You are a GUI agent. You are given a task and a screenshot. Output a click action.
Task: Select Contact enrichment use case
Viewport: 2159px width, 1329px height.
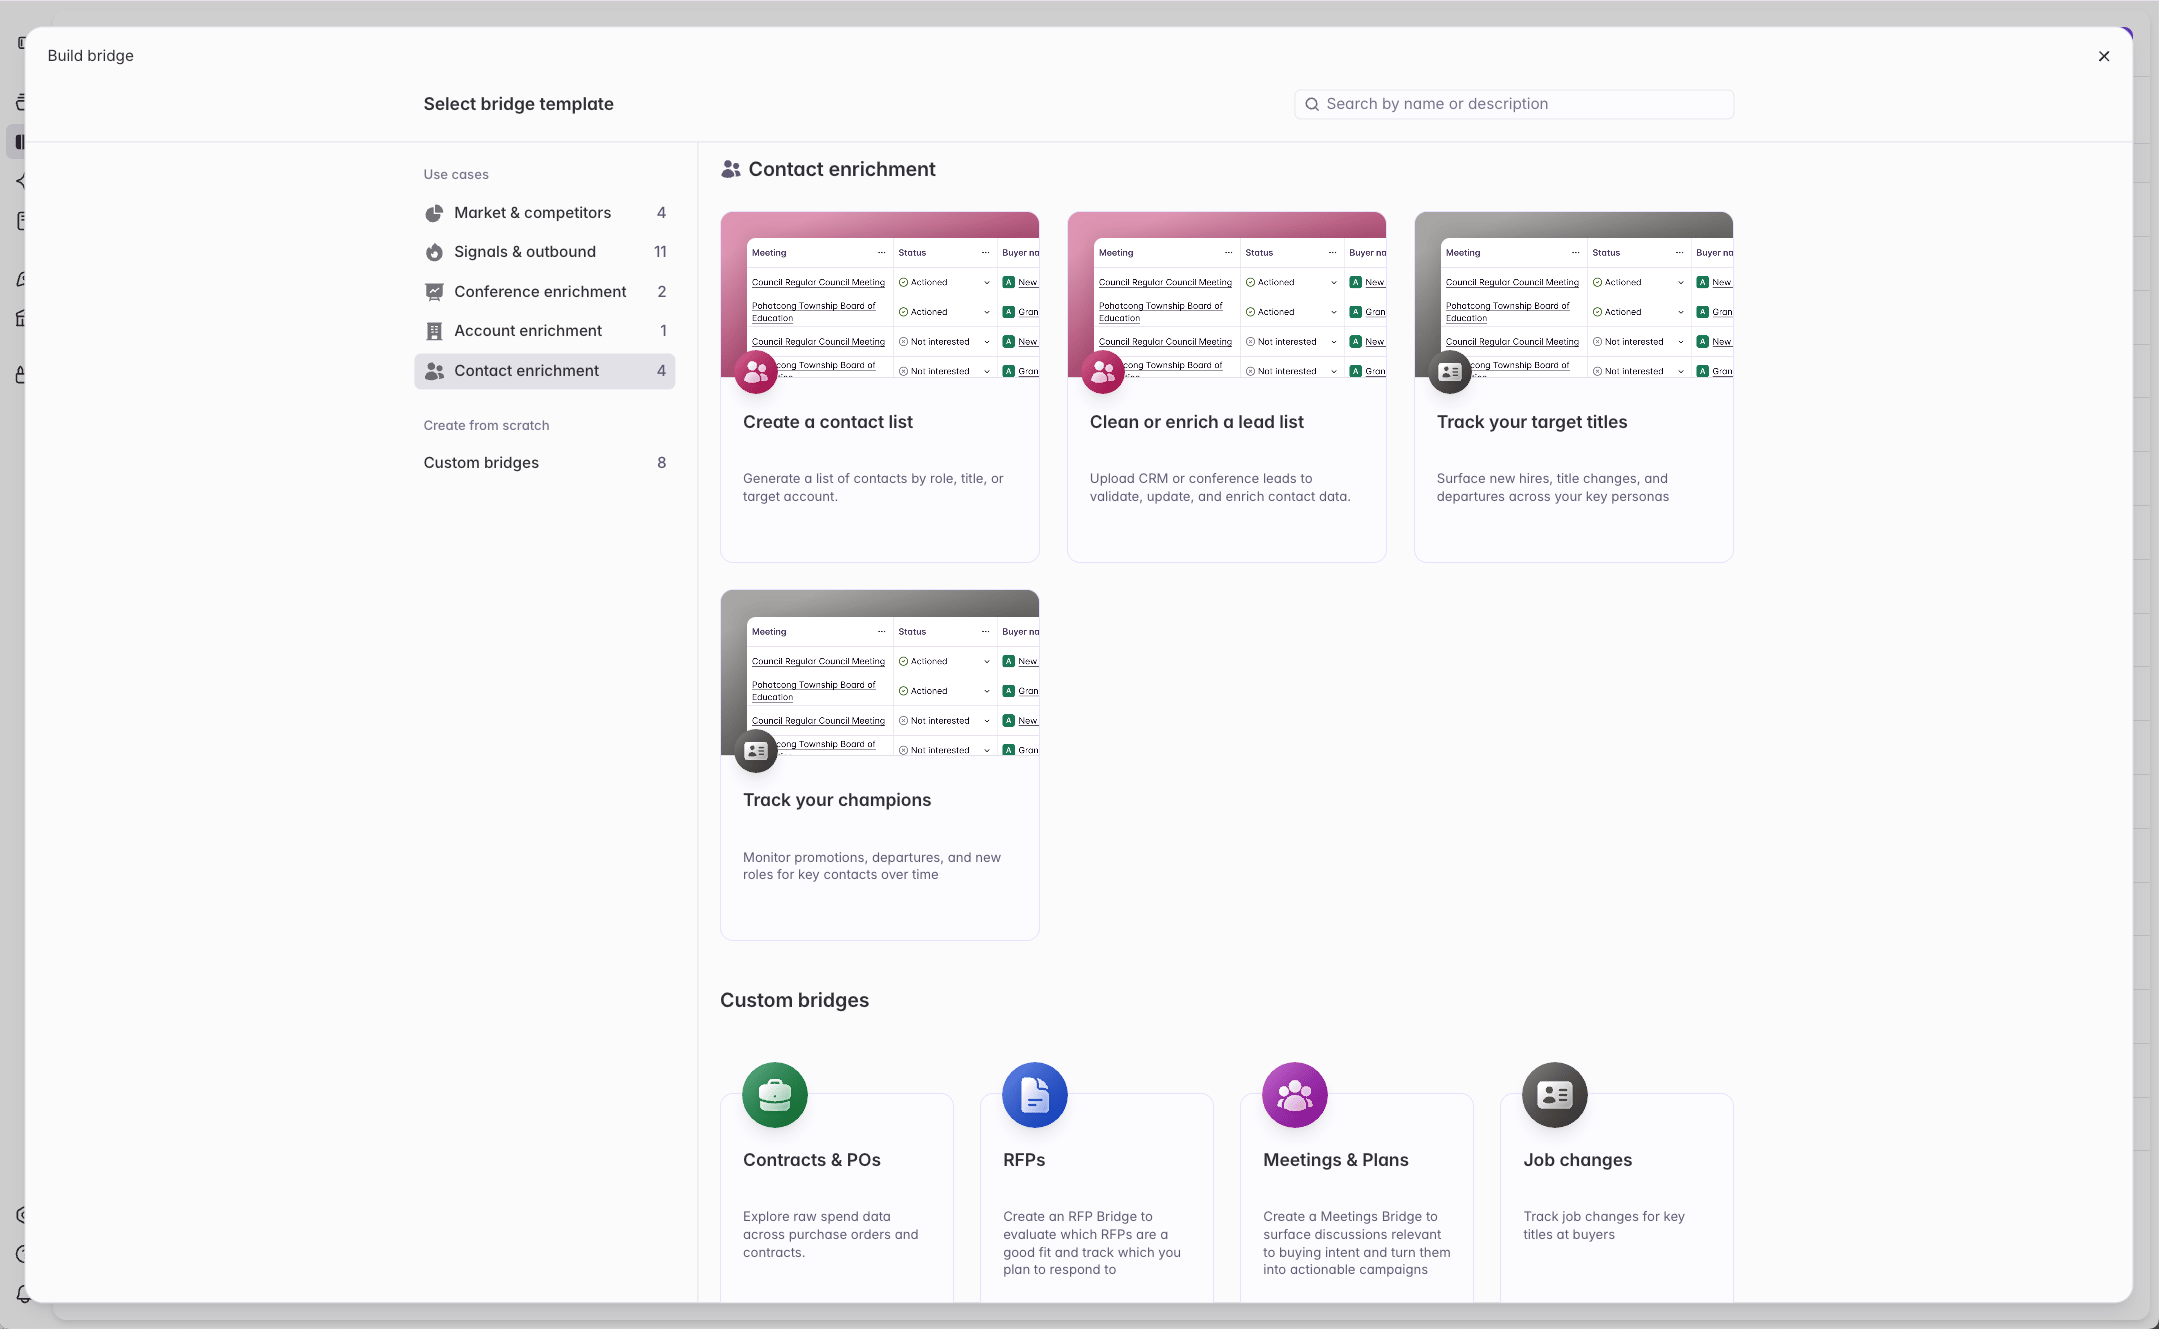[x=545, y=371]
